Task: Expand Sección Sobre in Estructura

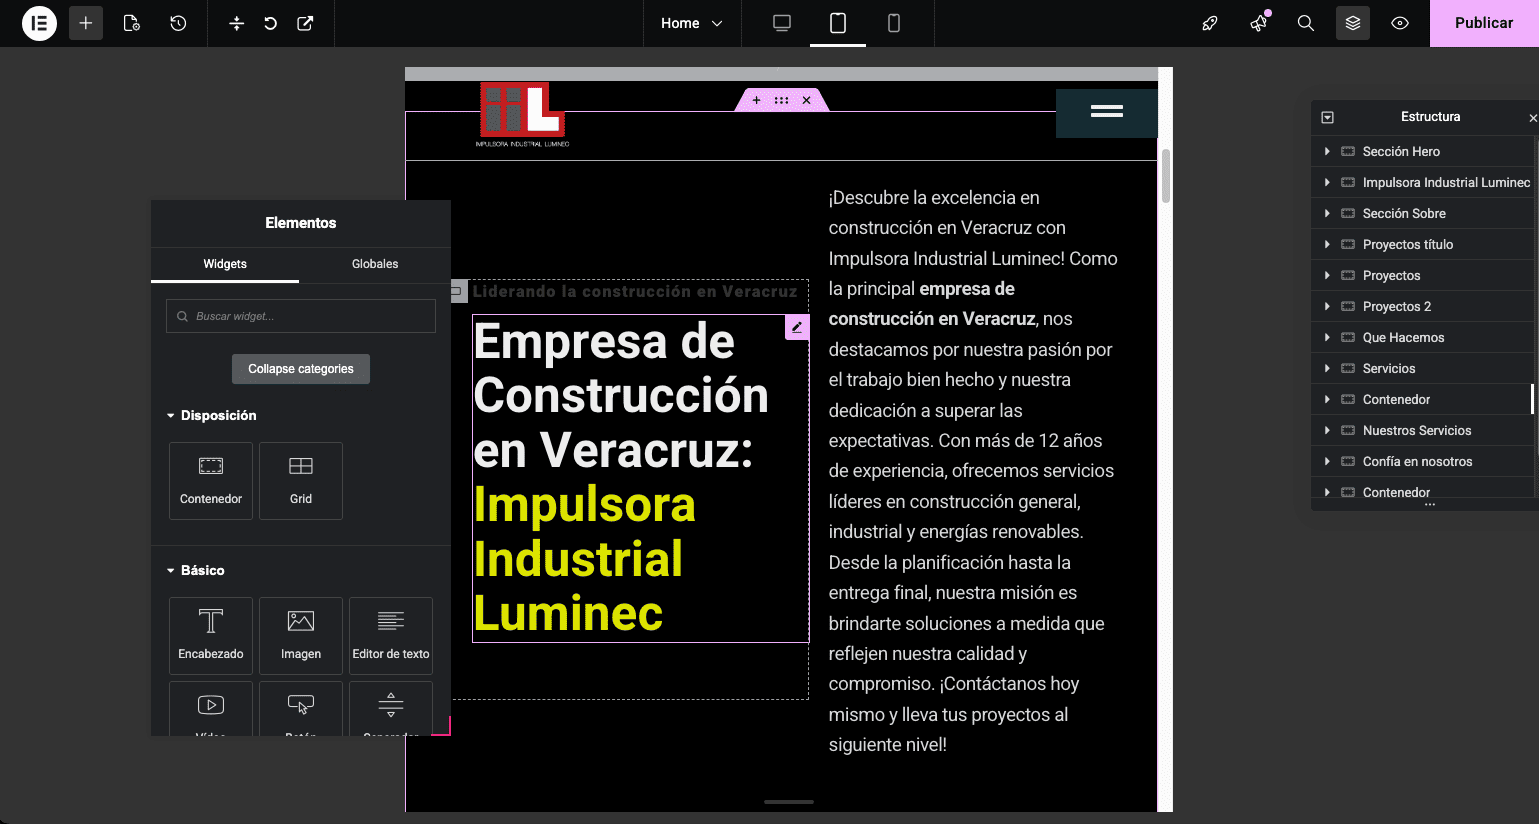Action: [x=1327, y=213]
